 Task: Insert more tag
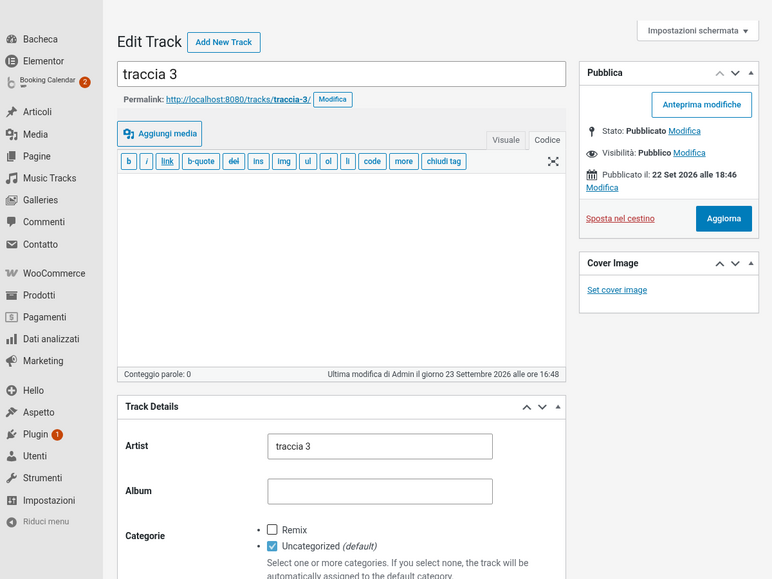click(404, 161)
